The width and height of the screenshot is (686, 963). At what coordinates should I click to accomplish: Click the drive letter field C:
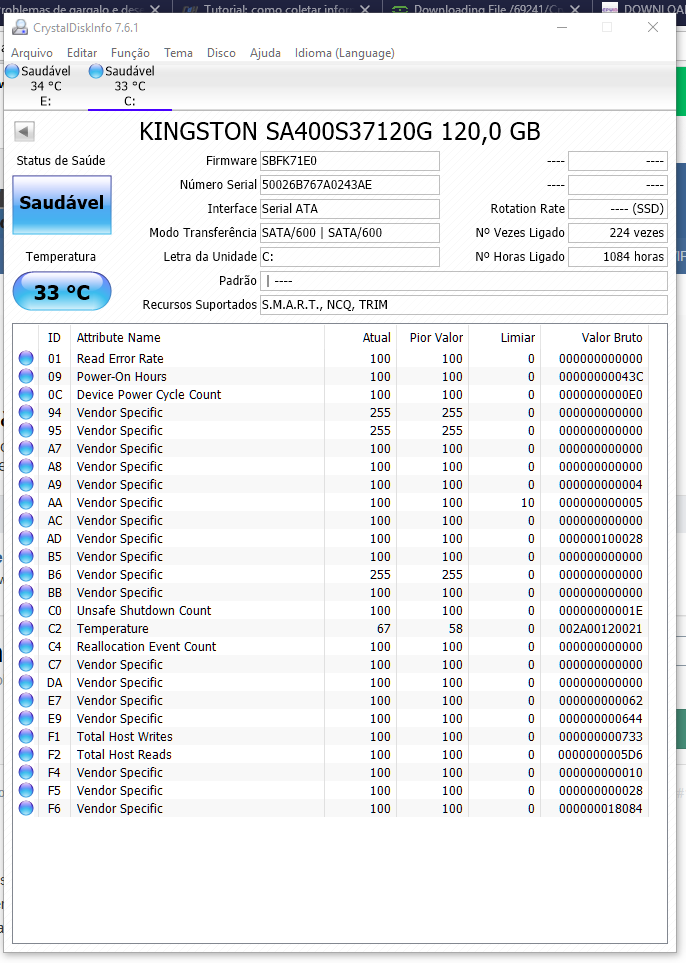350,257
